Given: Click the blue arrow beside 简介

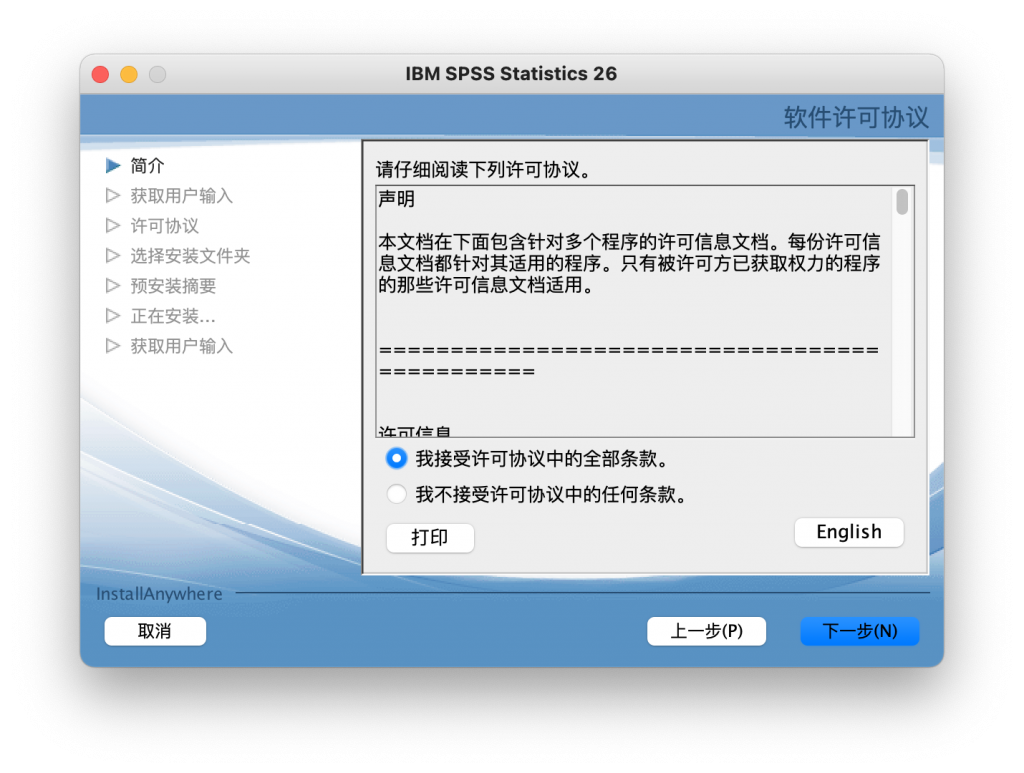Looking at the screenshot, I should (x=113, y=166).
